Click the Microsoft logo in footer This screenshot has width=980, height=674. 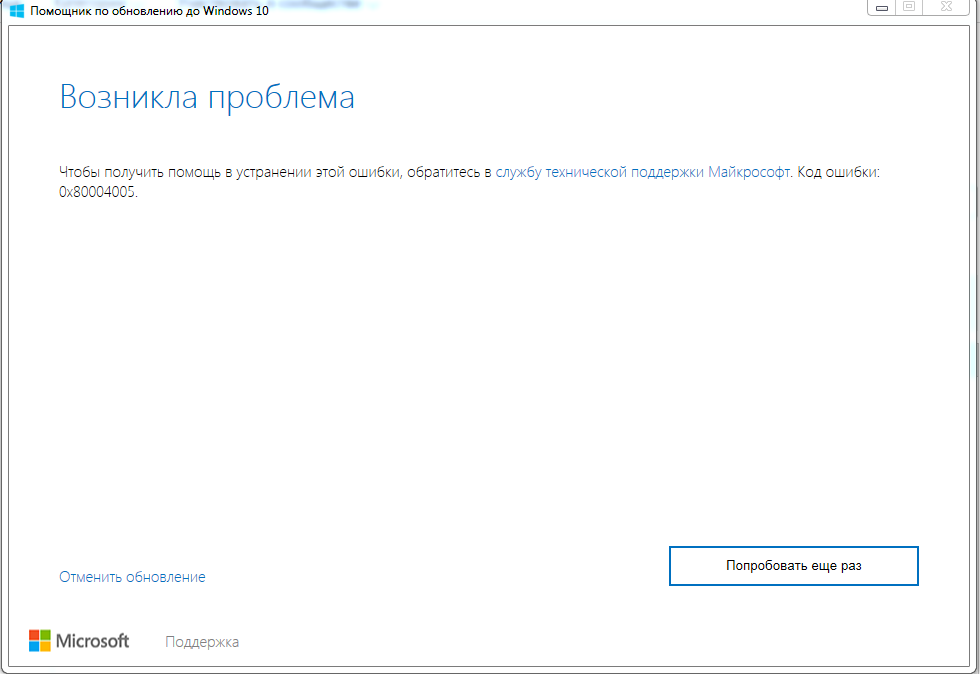pos(79,641)
